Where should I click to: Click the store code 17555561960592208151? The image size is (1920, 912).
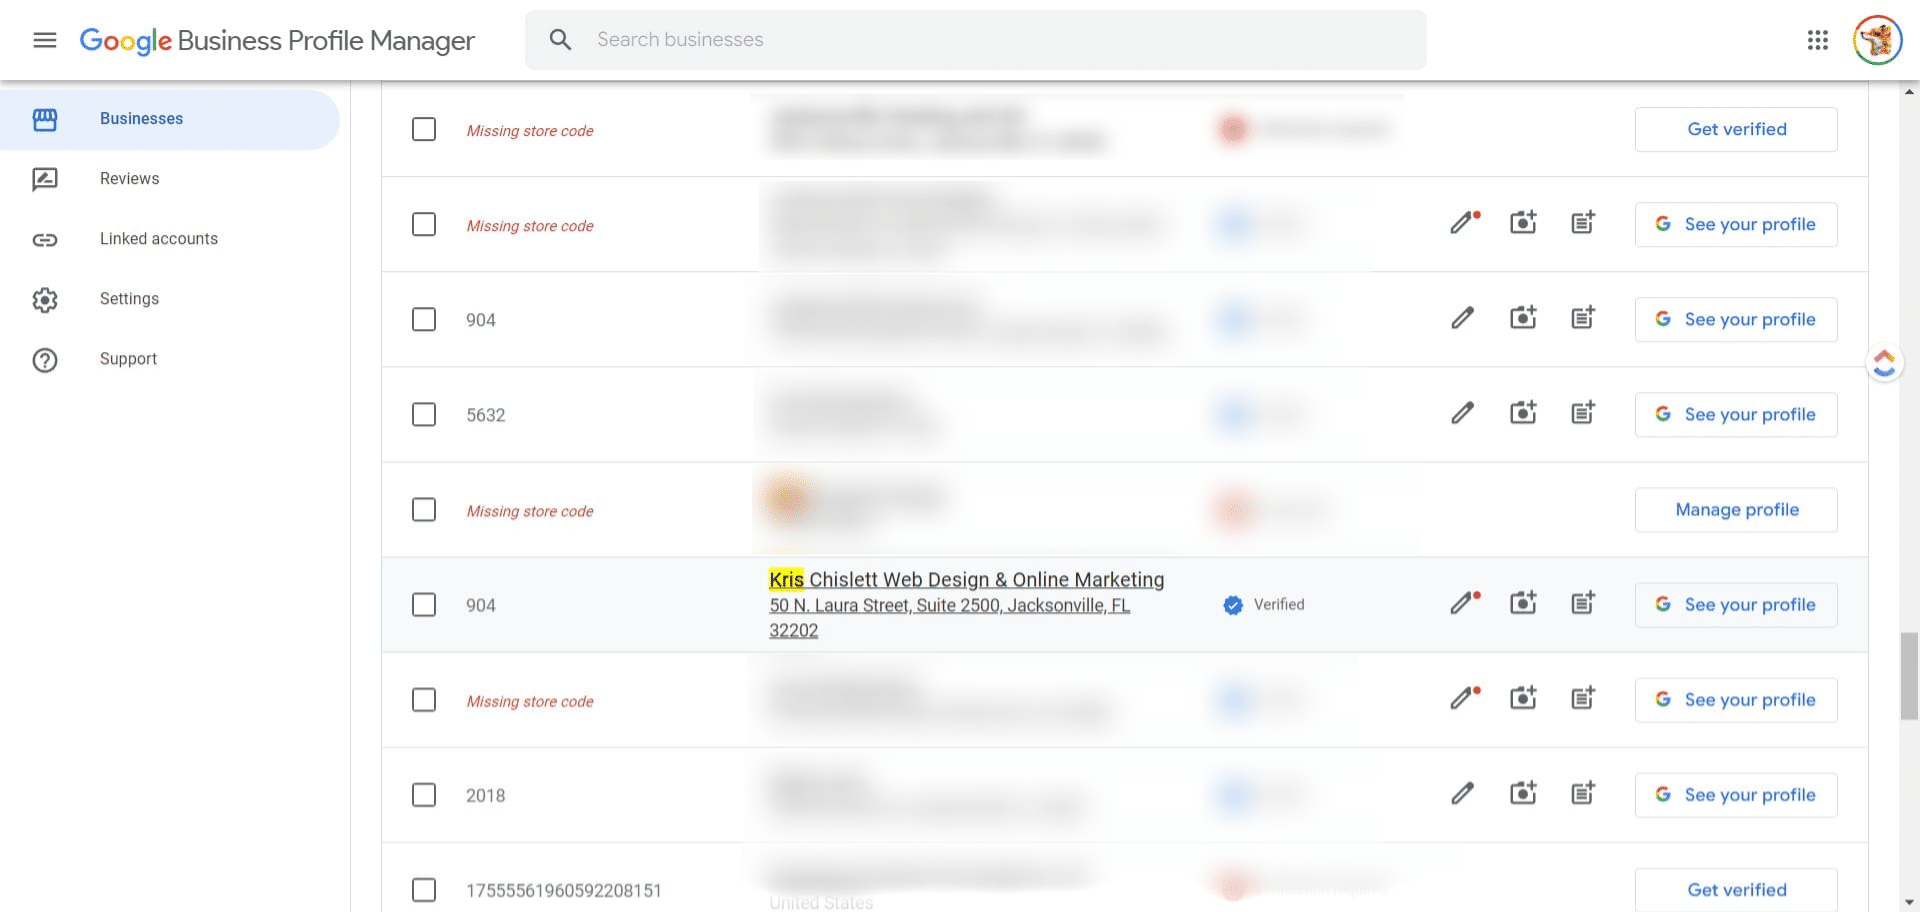[x=564, y=891]
